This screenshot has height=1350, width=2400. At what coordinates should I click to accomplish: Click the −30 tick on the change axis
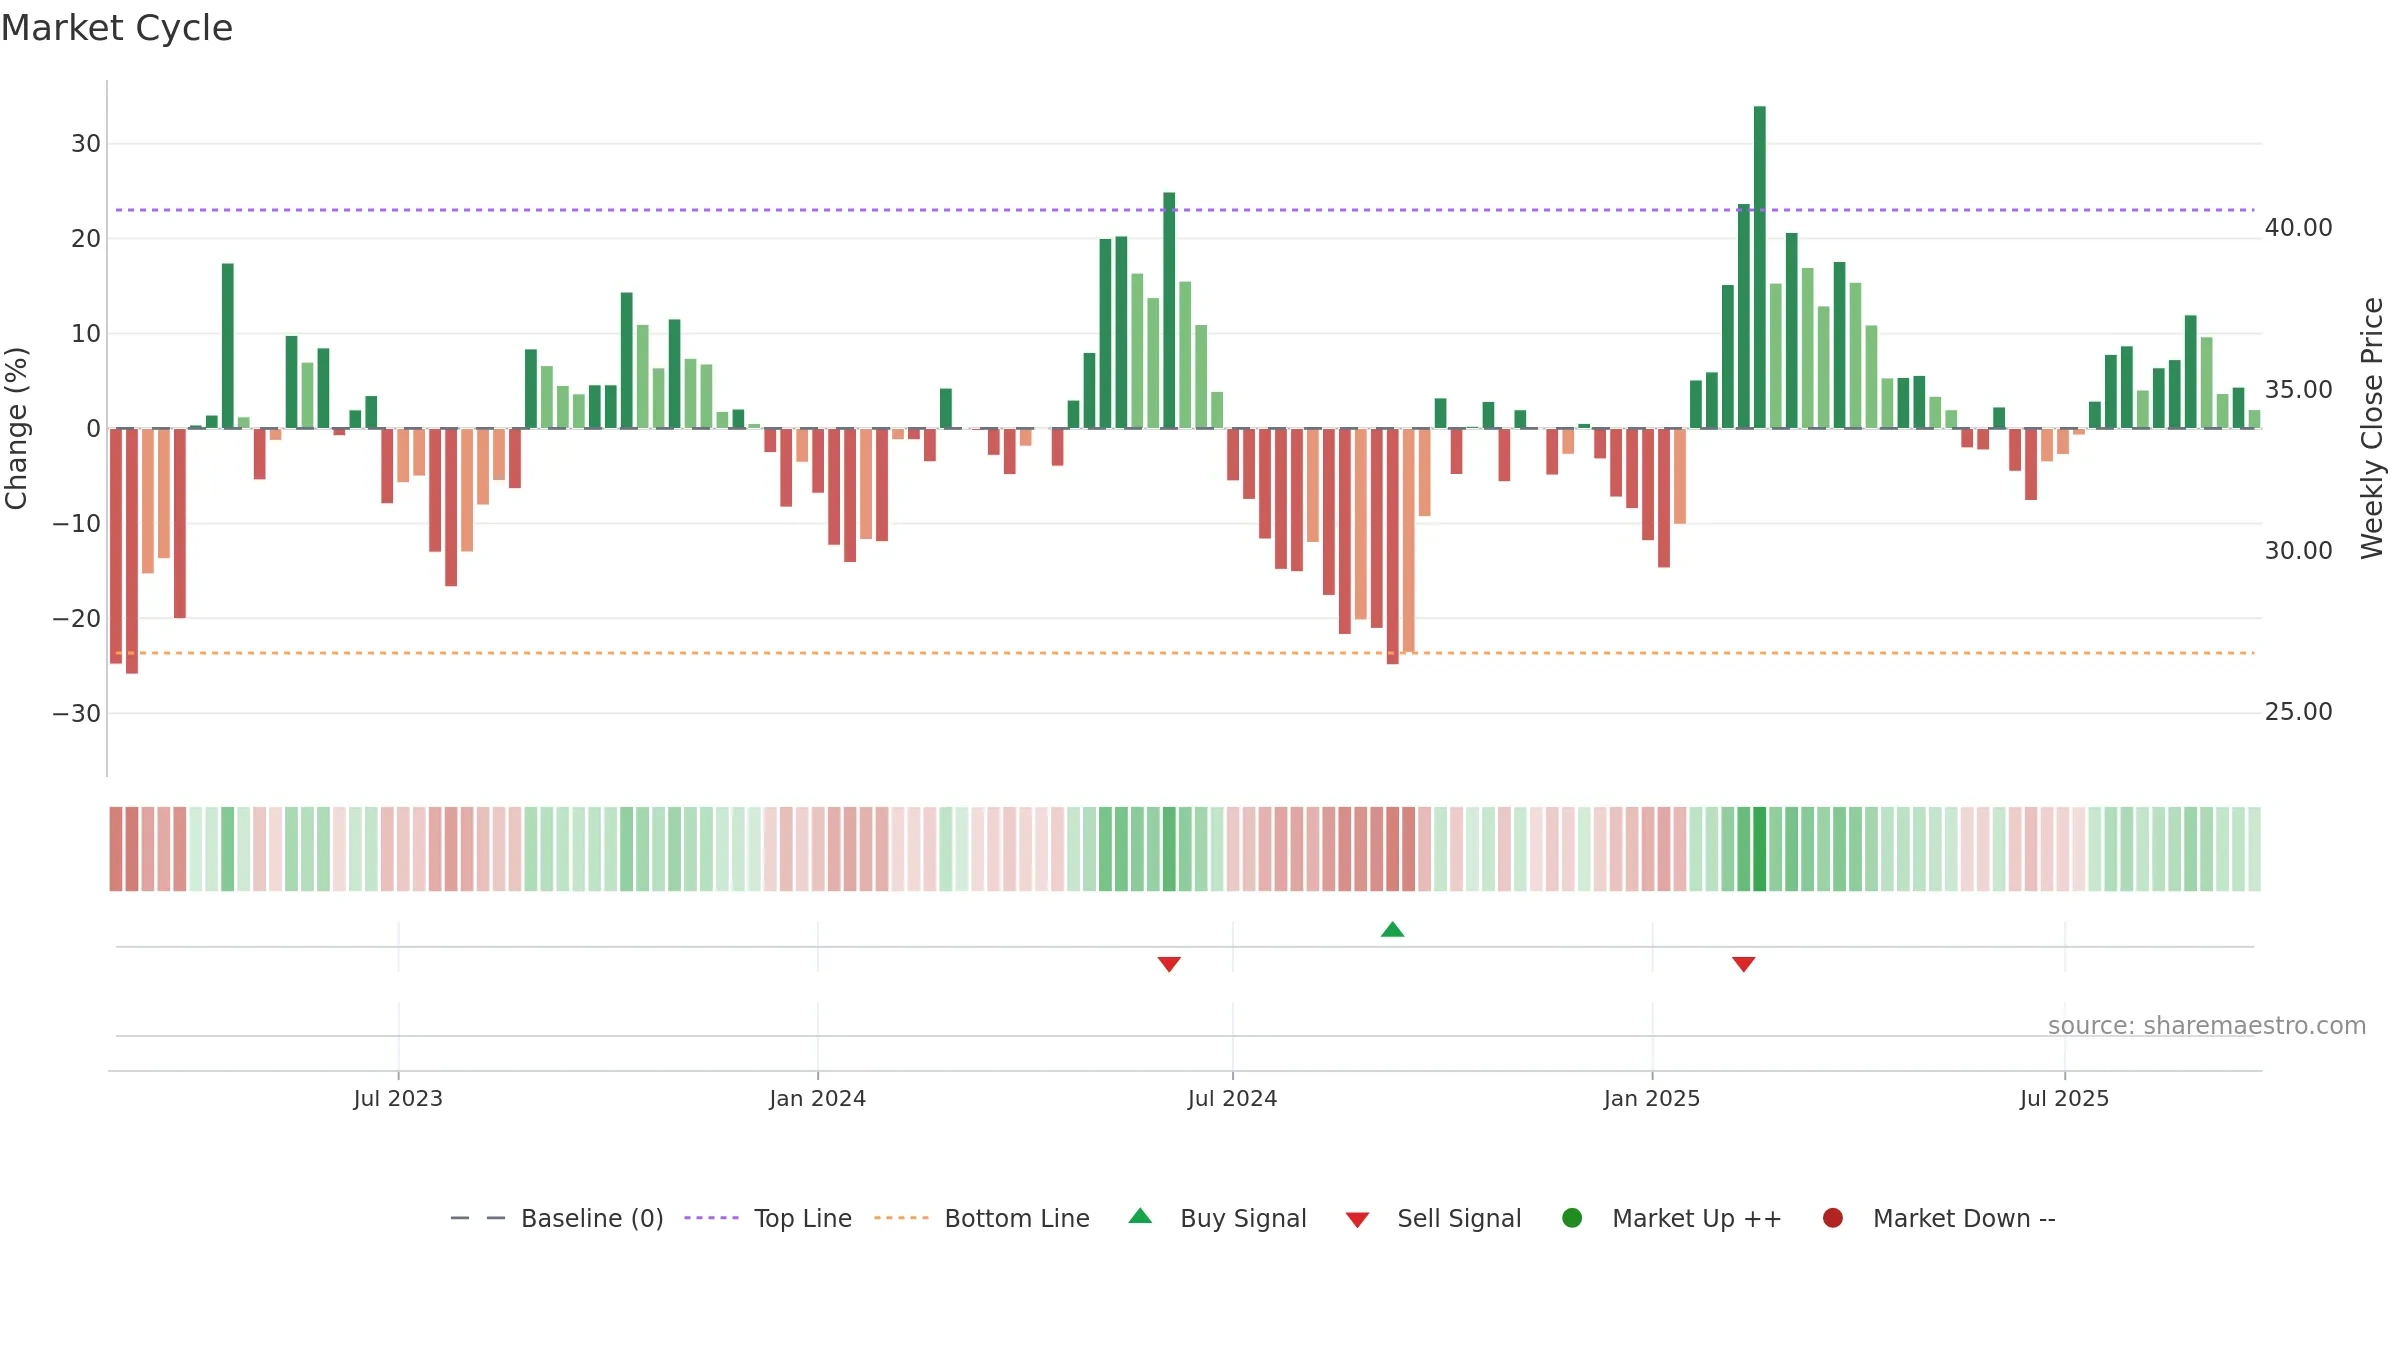77,713
